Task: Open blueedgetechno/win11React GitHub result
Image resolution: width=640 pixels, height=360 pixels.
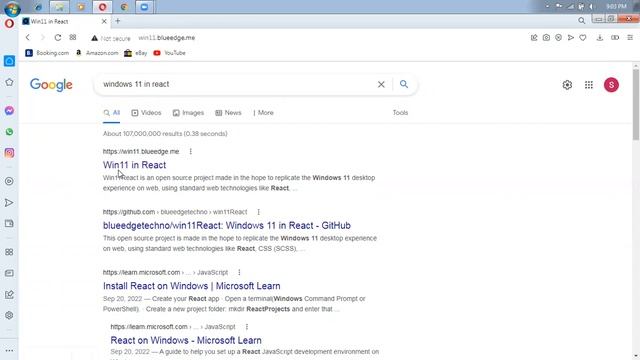Action: (227, 225)
